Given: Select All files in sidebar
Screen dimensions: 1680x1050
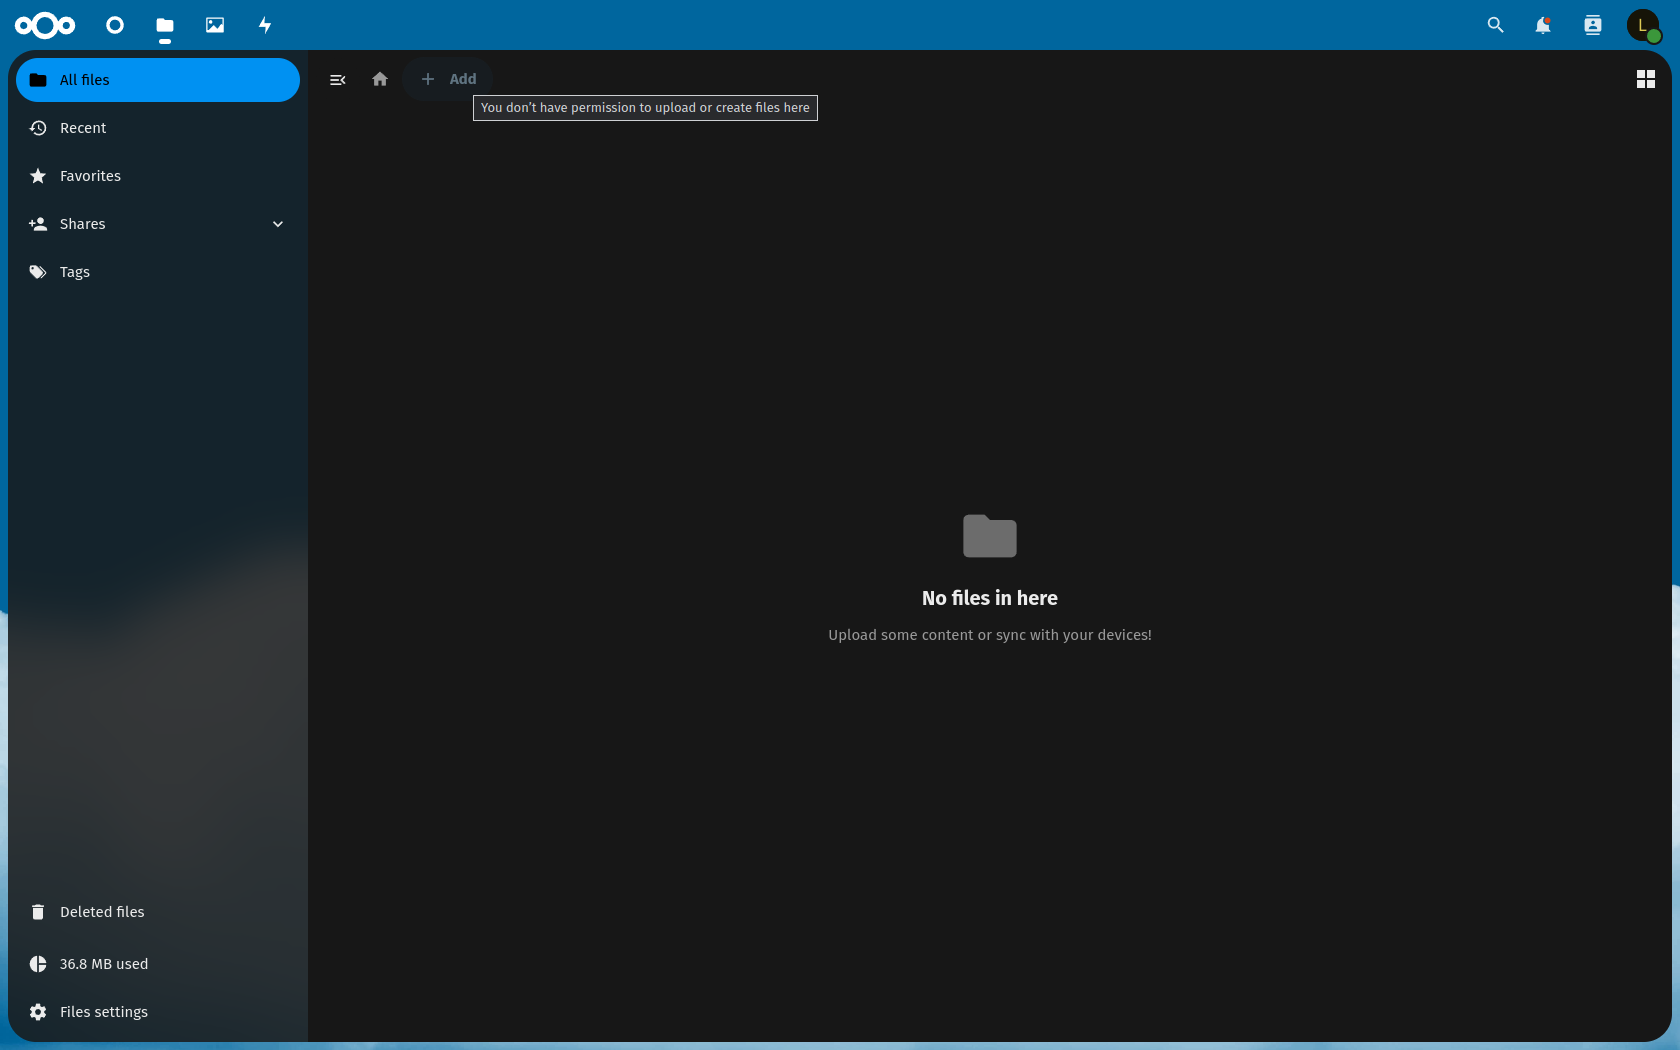Looking at the screenshot, I should (x=158, y=80).
